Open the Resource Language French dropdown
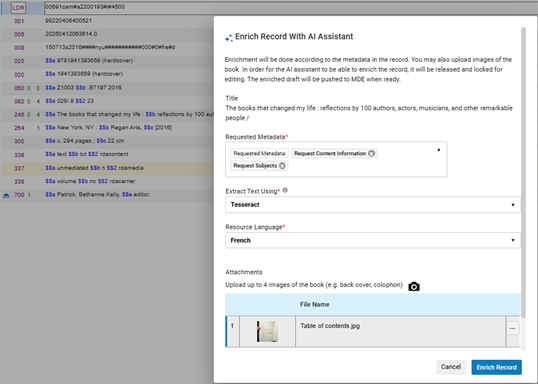This screenshot has width=538, height=384. [373, 241]
